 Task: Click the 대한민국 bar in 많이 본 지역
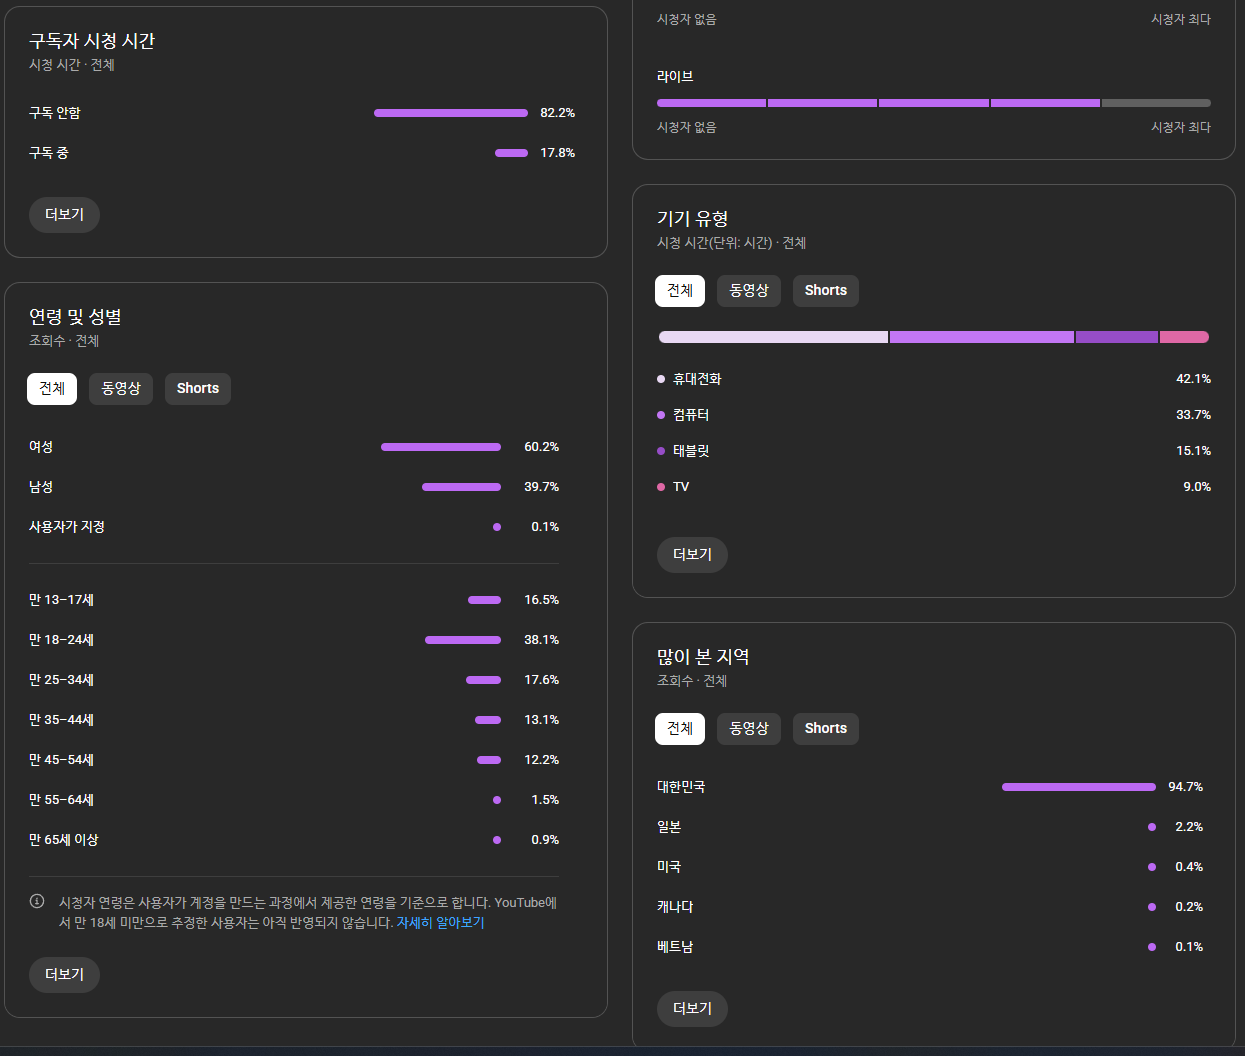(x=1078, y=787)
